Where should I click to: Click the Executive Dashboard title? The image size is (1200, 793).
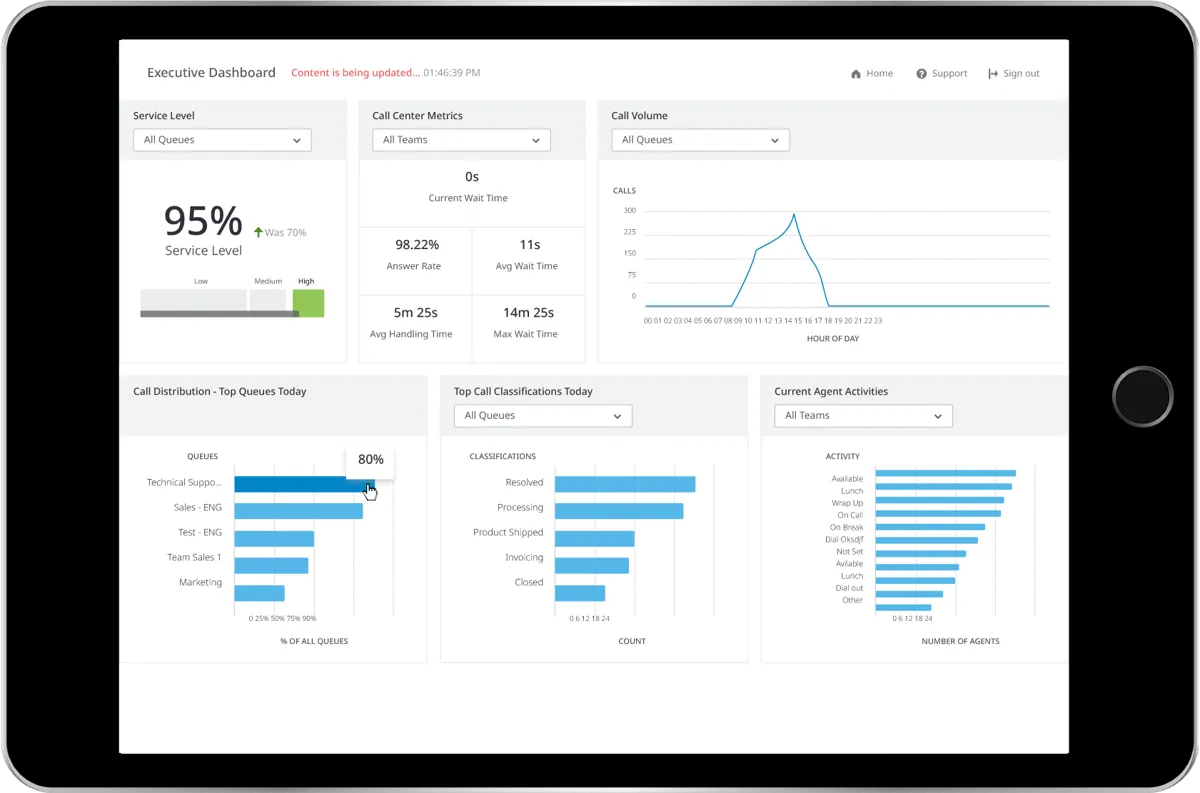pos(211,72)
